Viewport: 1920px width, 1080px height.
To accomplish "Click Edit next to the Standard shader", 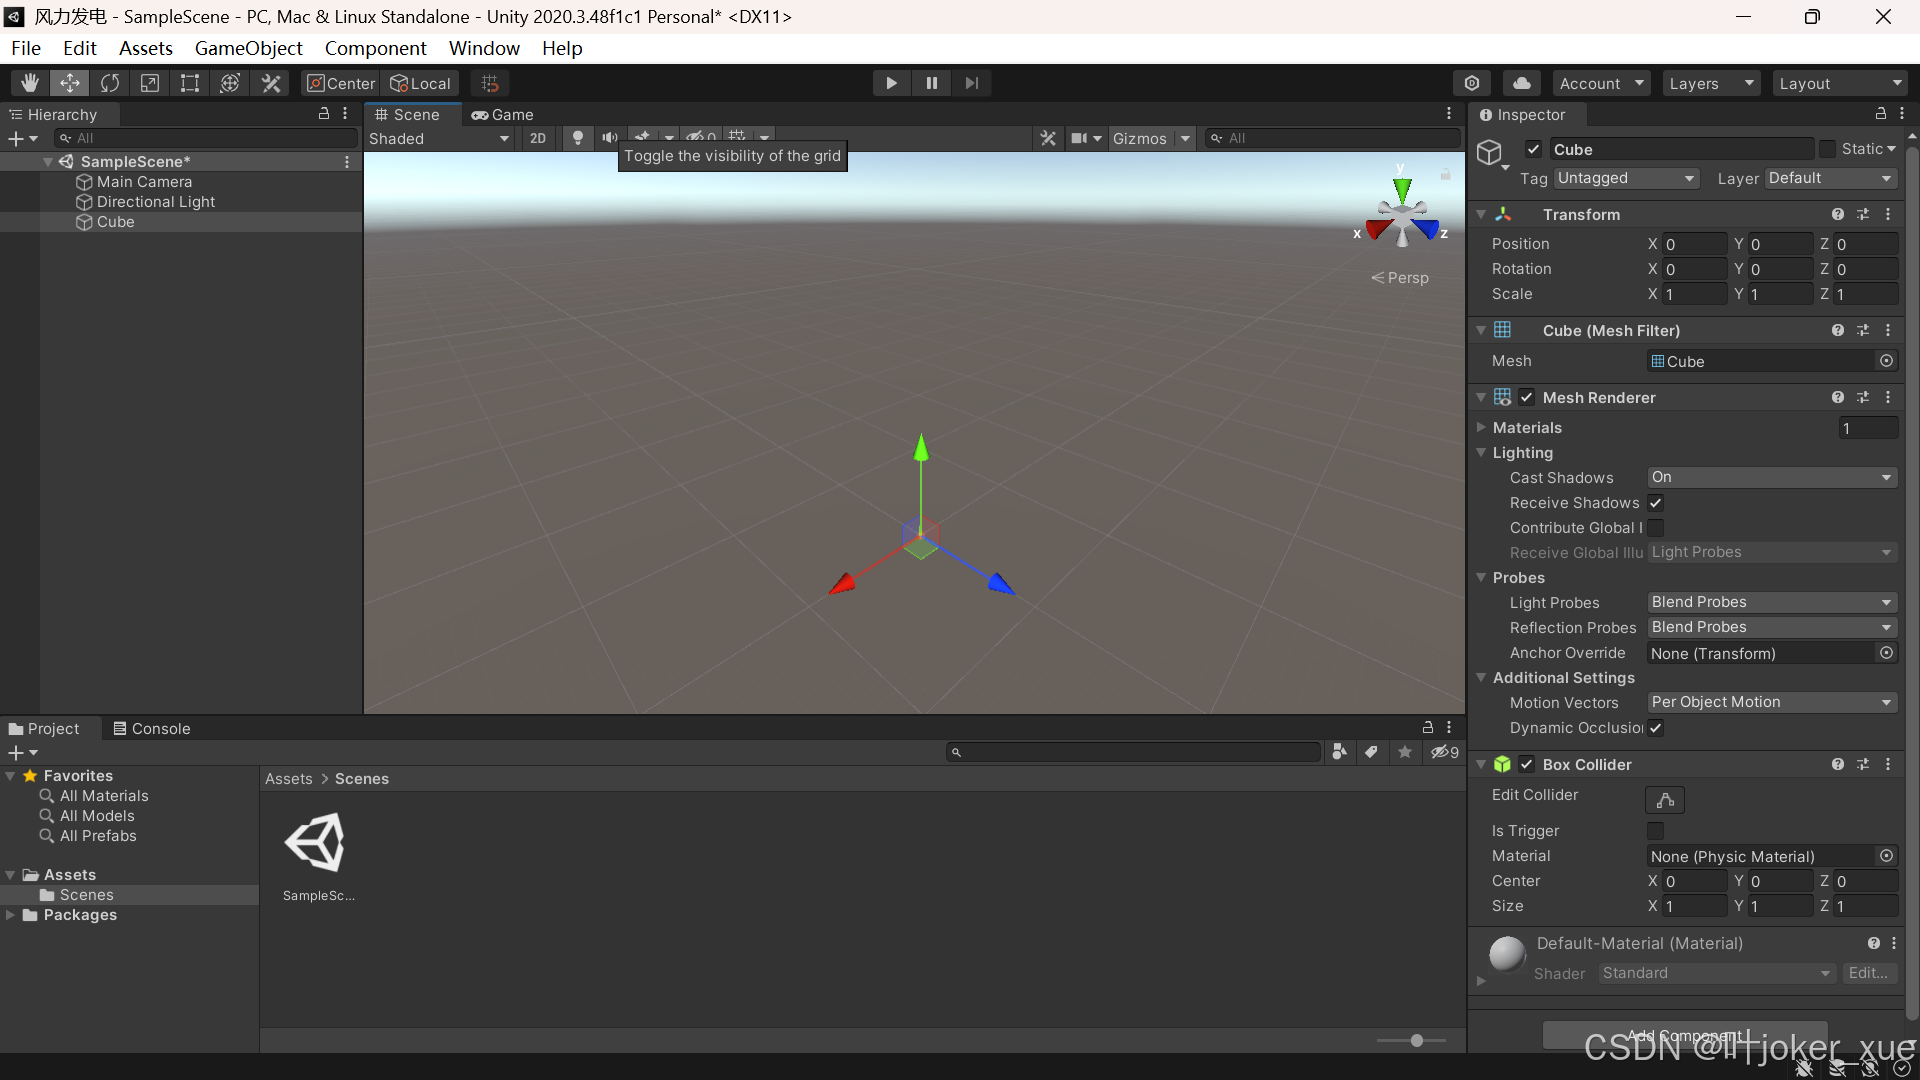I will pyautogui.click(x=1869, y=973).
